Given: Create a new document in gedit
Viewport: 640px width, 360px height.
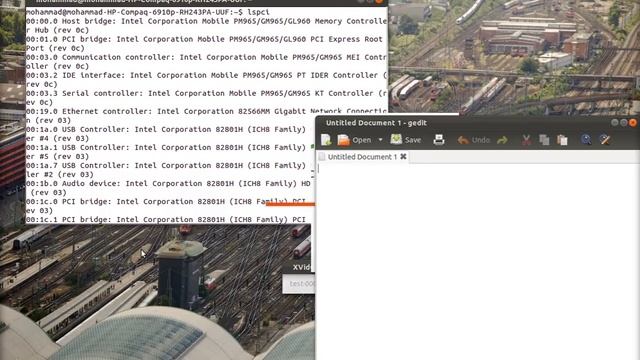Looking at the screenshot, I should [326, 140].
